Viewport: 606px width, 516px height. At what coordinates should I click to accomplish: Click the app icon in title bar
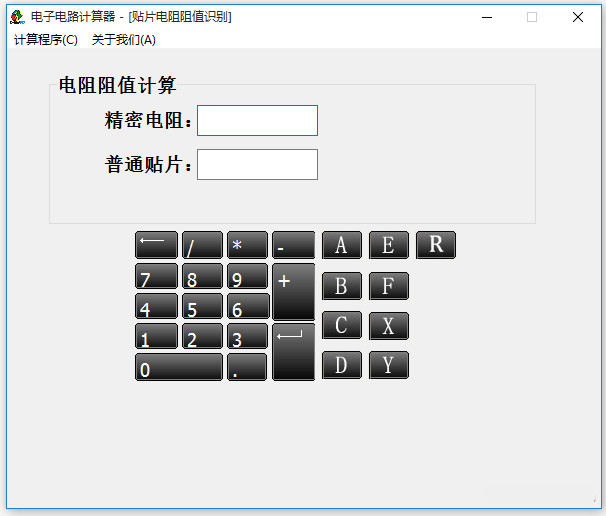tap(17, 17)
